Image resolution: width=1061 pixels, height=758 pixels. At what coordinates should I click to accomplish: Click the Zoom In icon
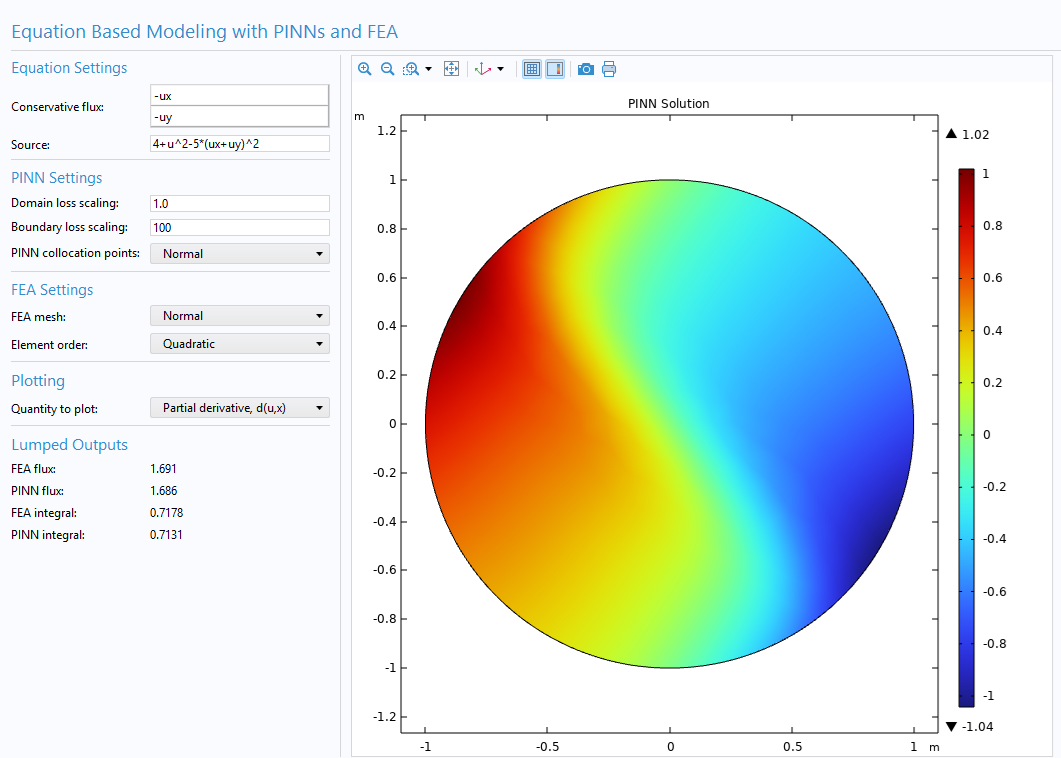364,69
